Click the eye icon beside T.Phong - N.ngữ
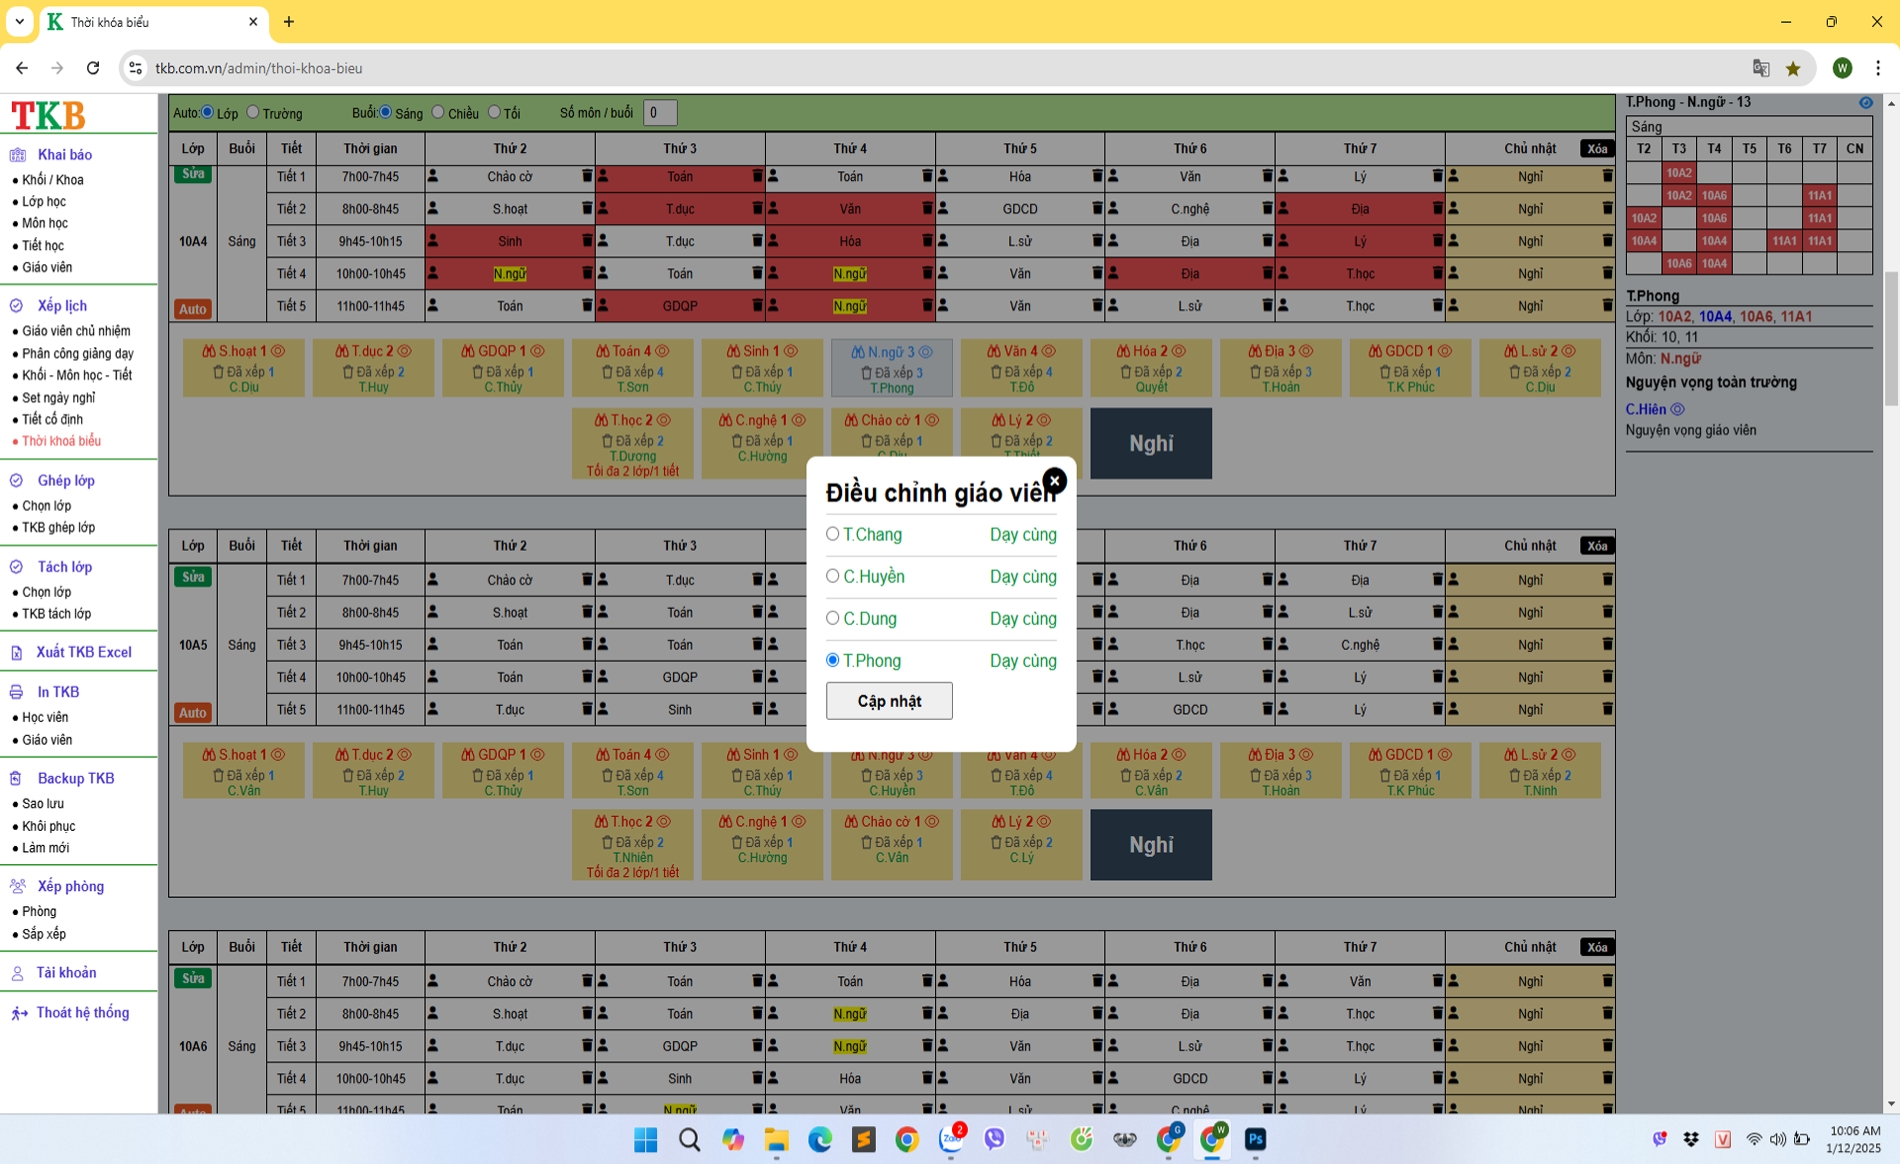The image size is (1900, 1164). (1865, 103)
